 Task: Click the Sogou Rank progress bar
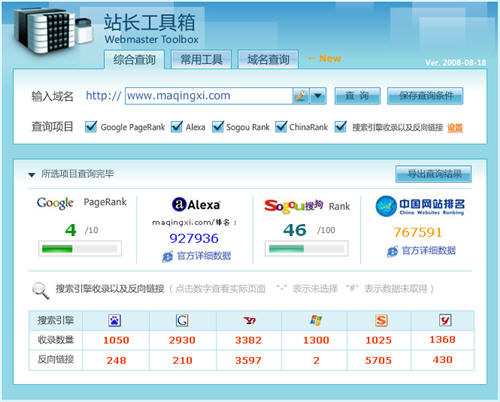[306, 249]
